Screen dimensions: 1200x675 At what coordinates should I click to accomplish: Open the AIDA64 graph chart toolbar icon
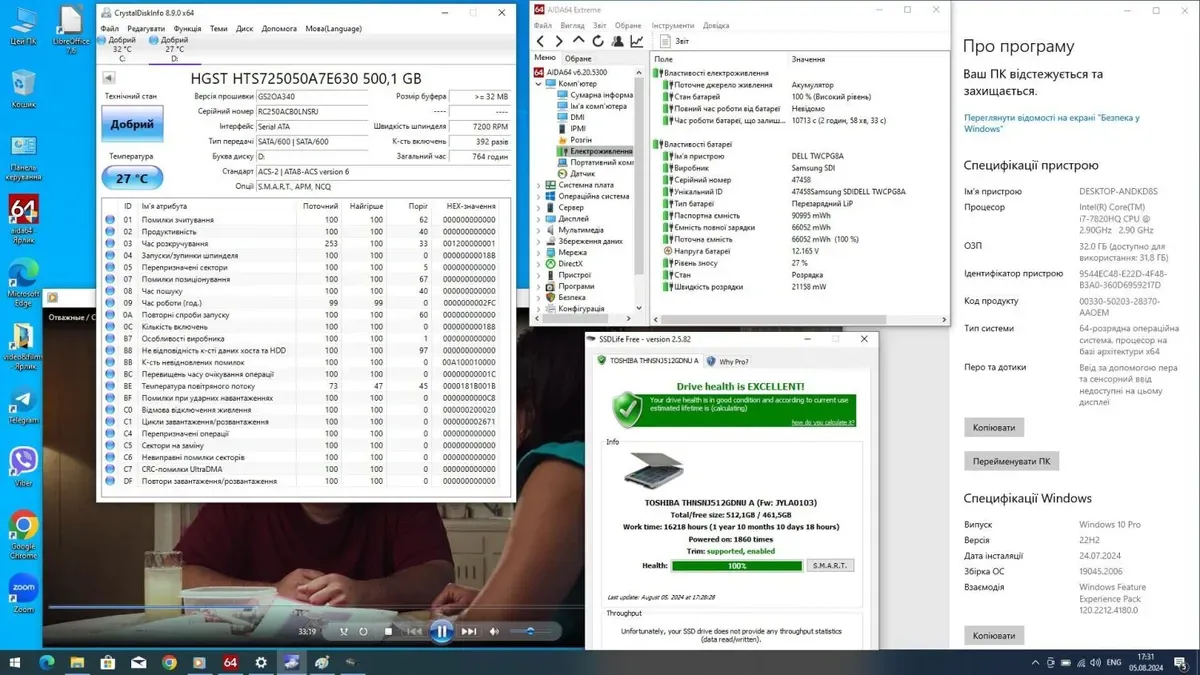pyautogui.click(x=636, y=42)
